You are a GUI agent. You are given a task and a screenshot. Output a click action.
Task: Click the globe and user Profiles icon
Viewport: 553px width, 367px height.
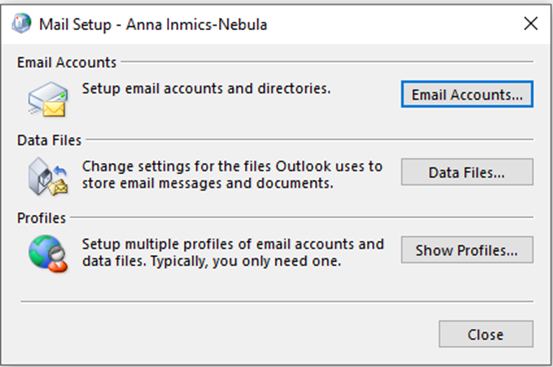coord(48,254)
